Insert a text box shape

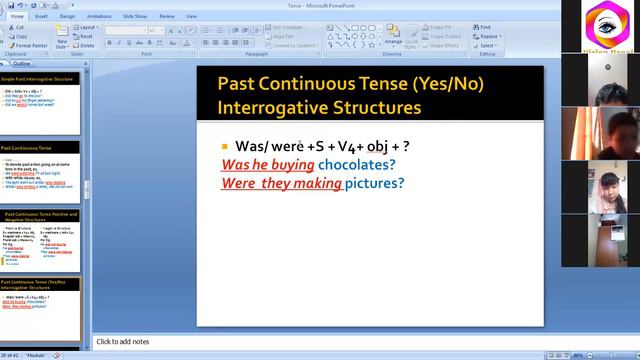[330, 28]
